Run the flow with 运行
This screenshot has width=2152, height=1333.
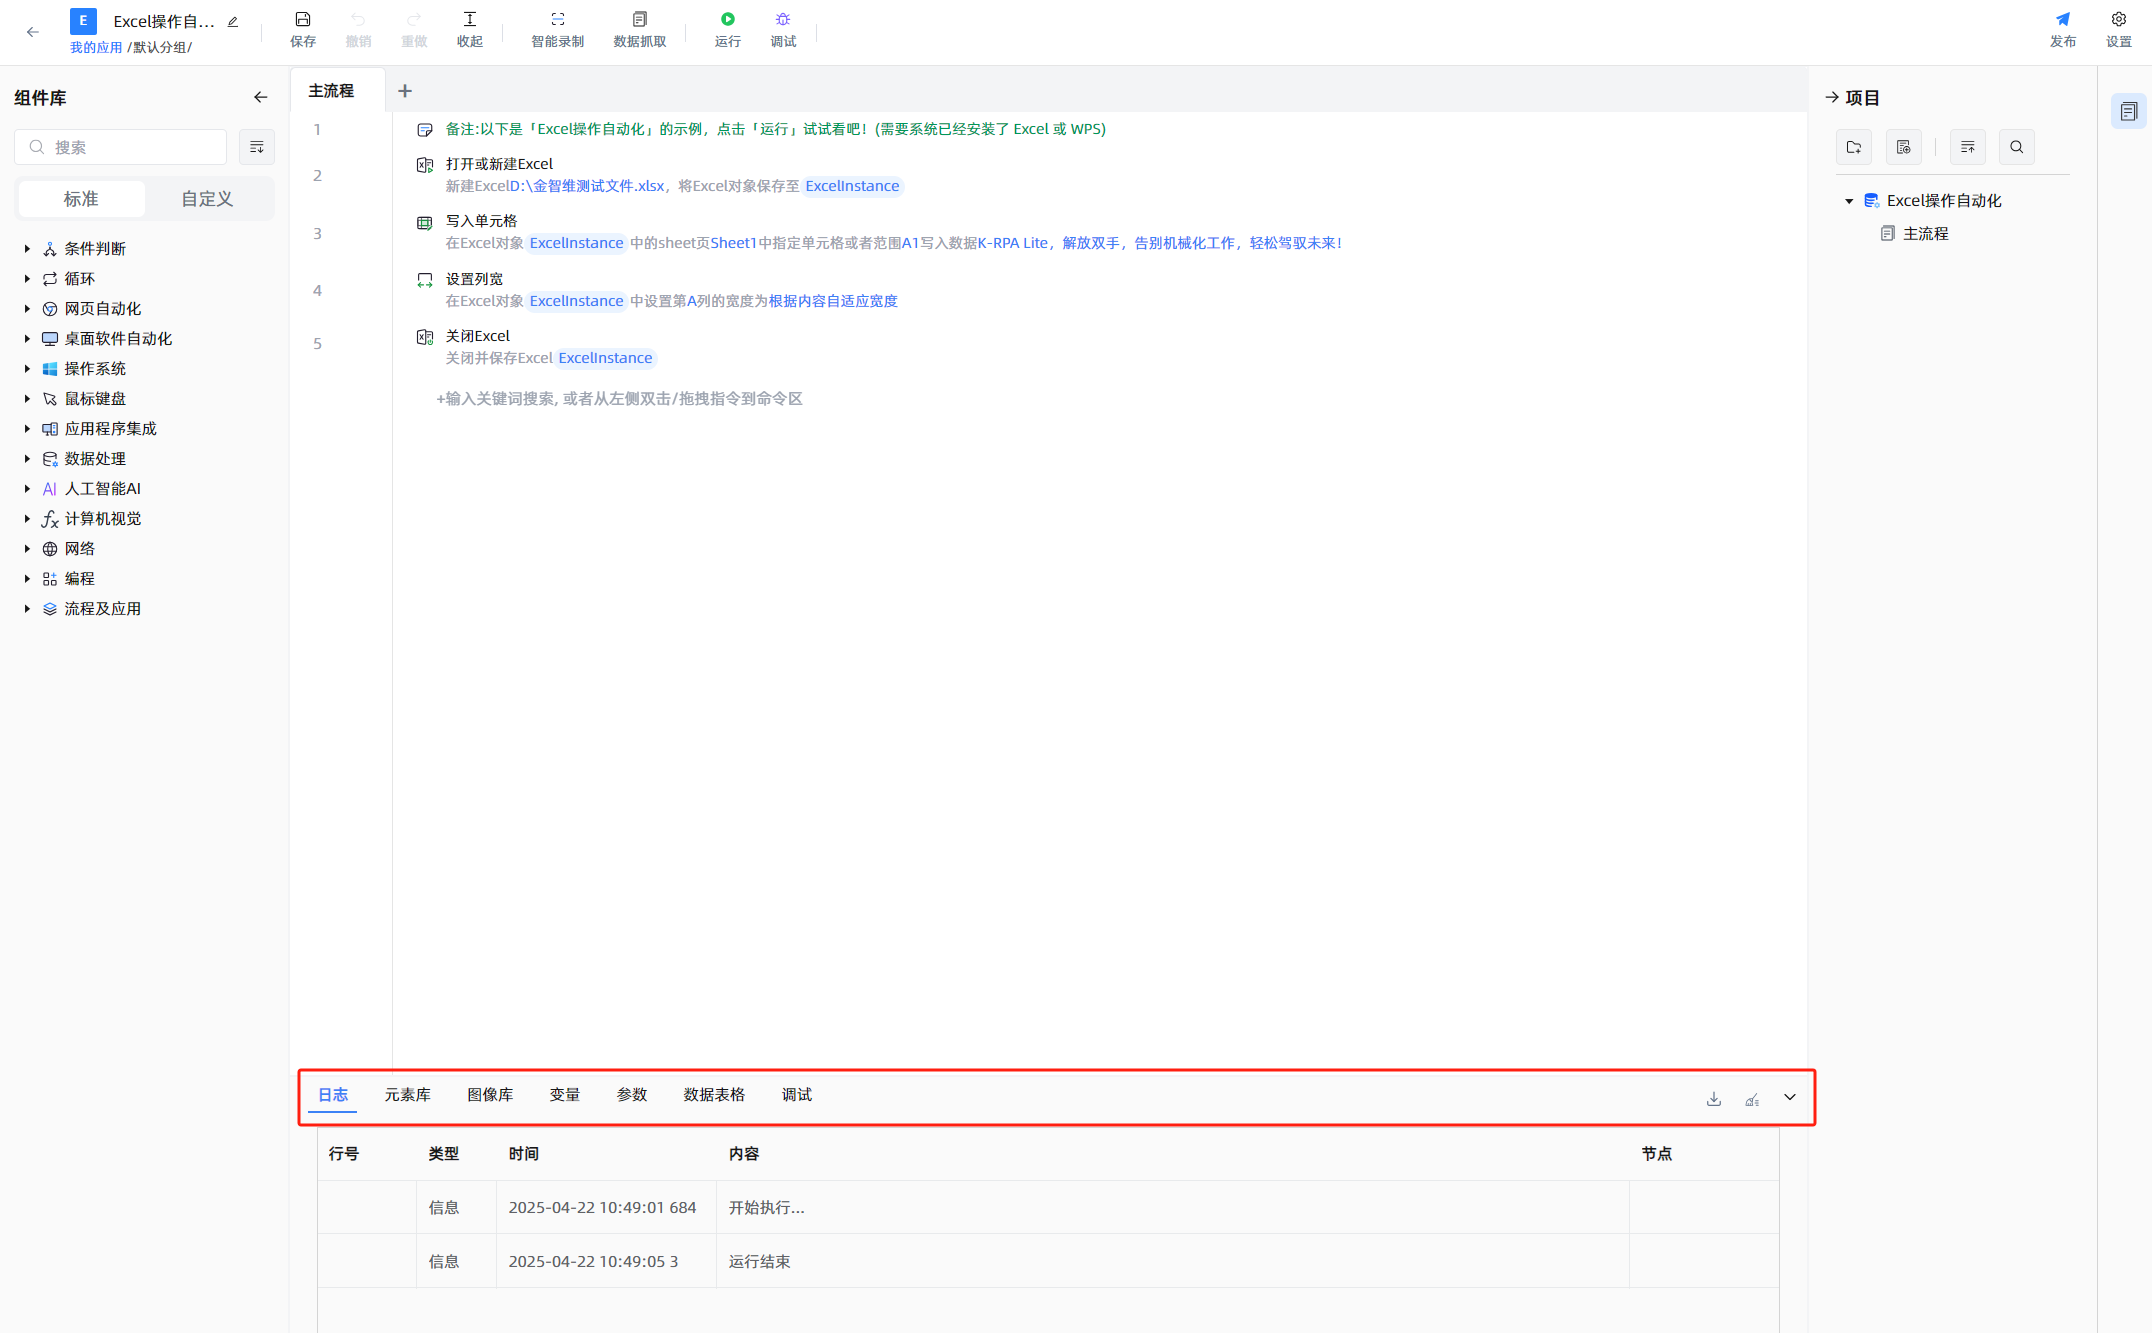(x=728, y=29)
